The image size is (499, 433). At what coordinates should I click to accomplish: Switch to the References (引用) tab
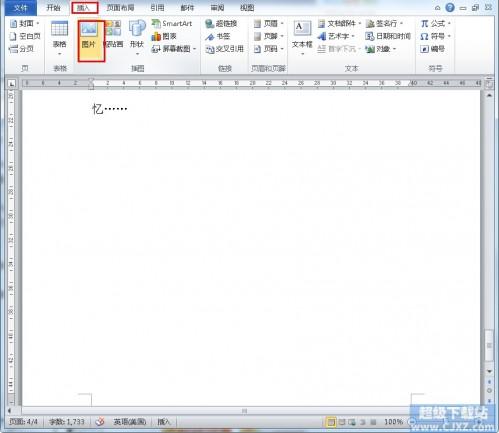pyautogui.click(x=157, y=8)
